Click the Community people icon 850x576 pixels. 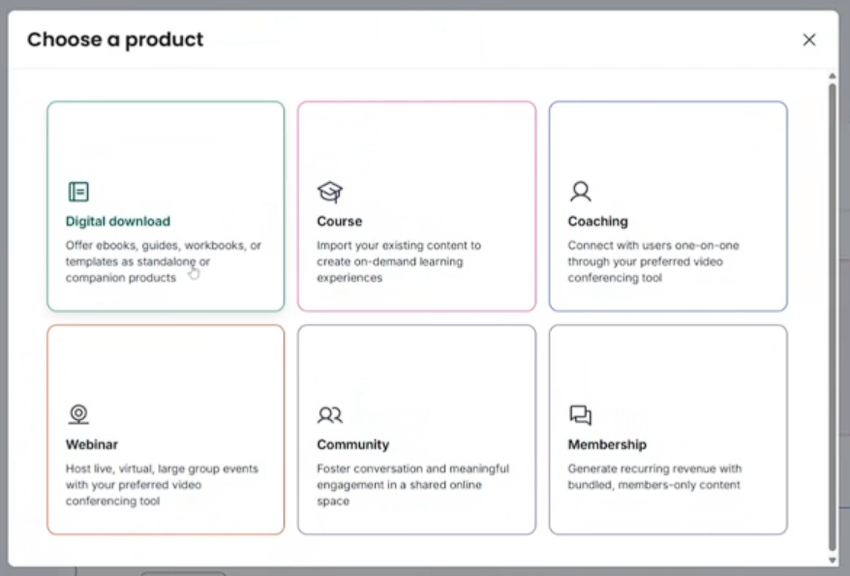[330, 415]
